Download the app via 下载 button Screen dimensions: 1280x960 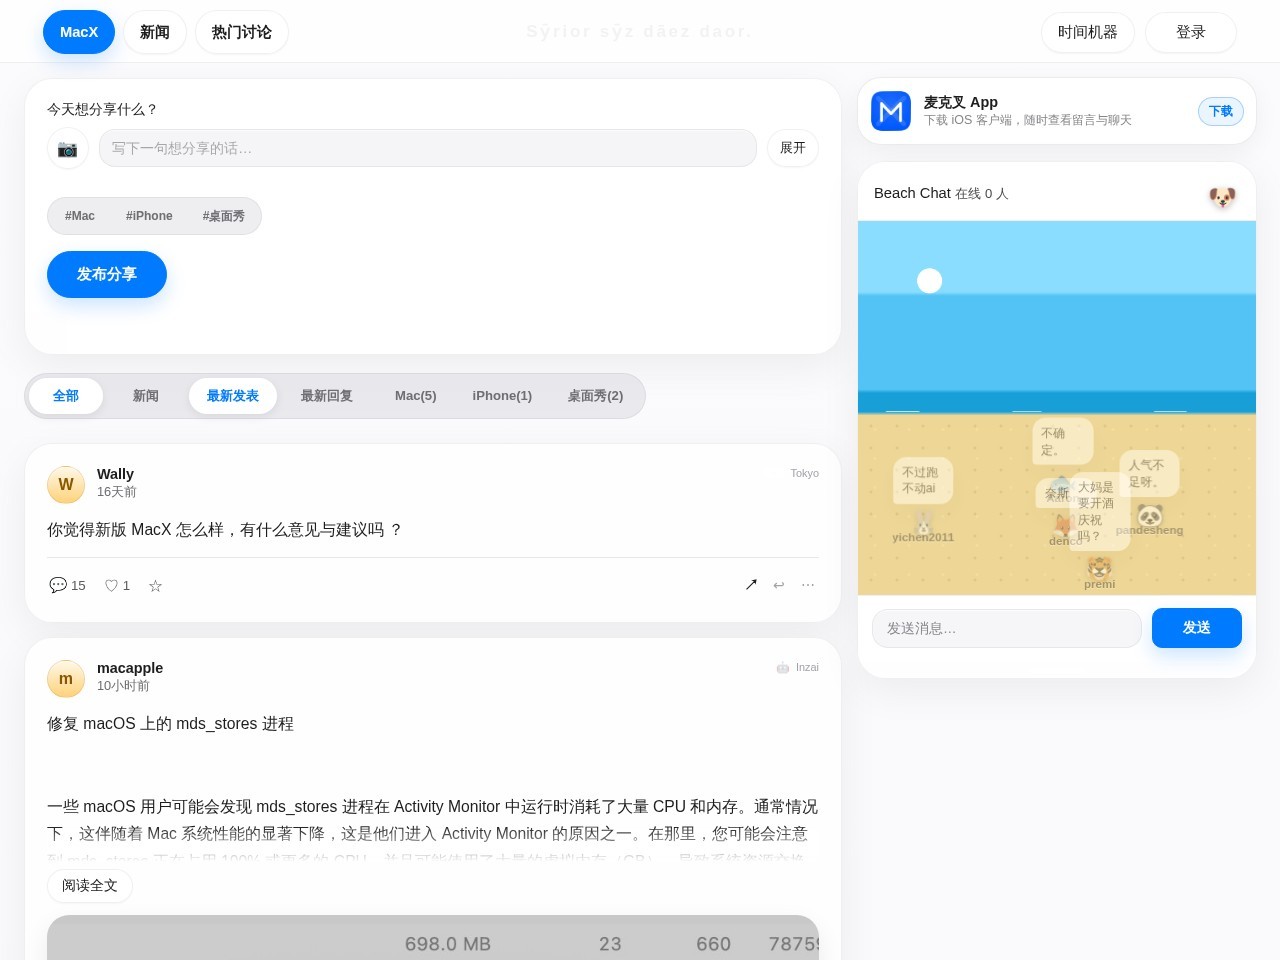coord(1221,111)
